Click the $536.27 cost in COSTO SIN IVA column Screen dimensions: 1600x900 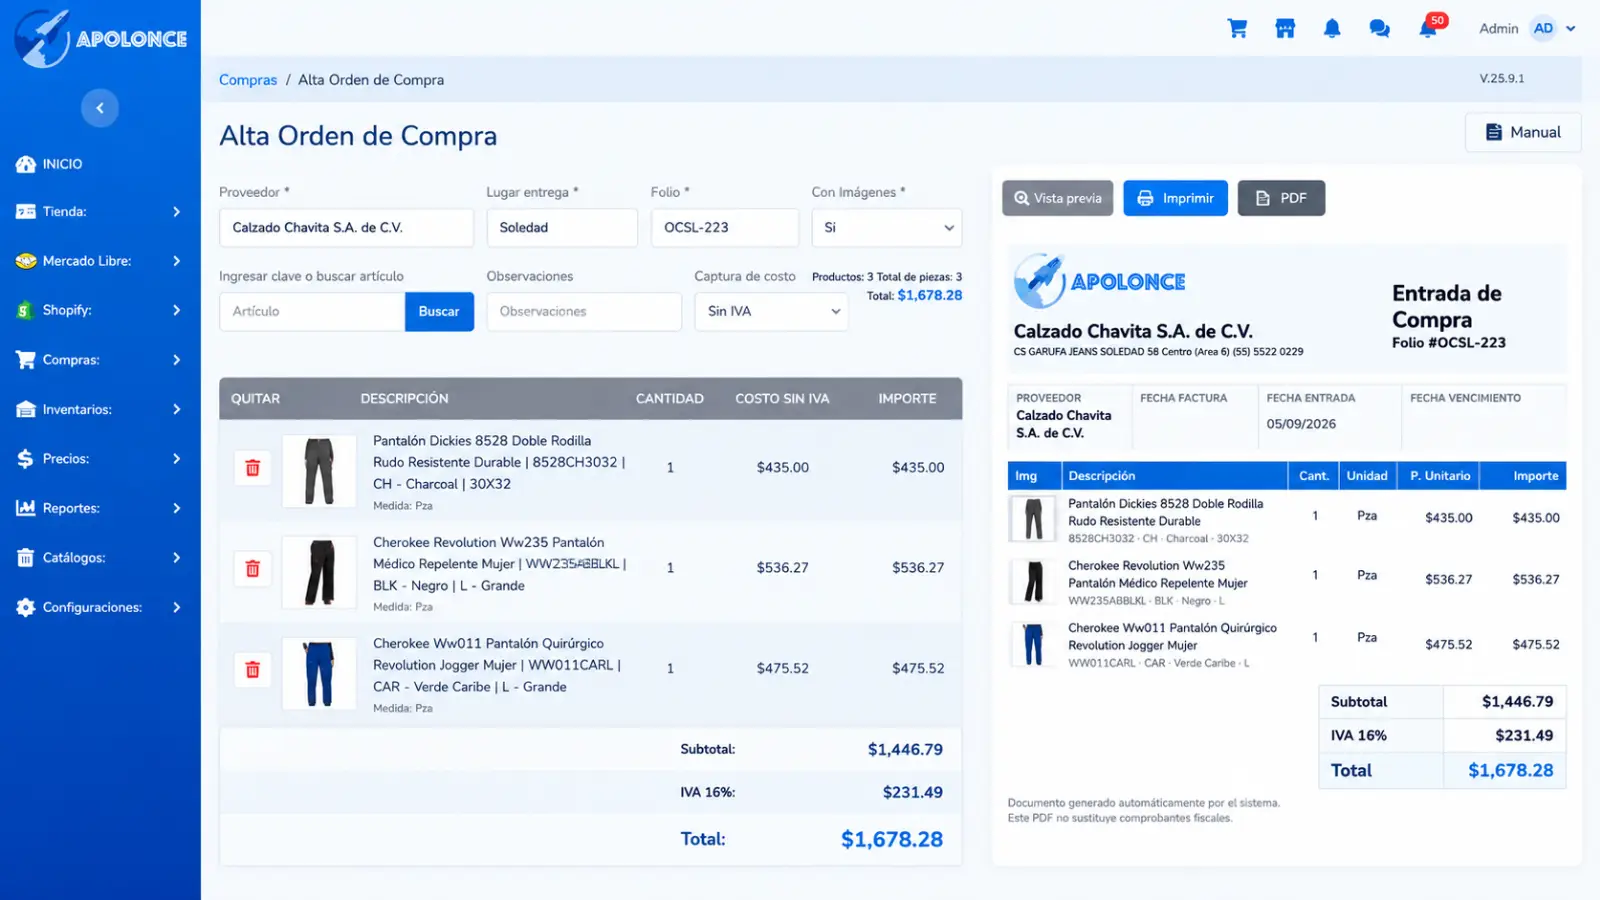(783, 568)
